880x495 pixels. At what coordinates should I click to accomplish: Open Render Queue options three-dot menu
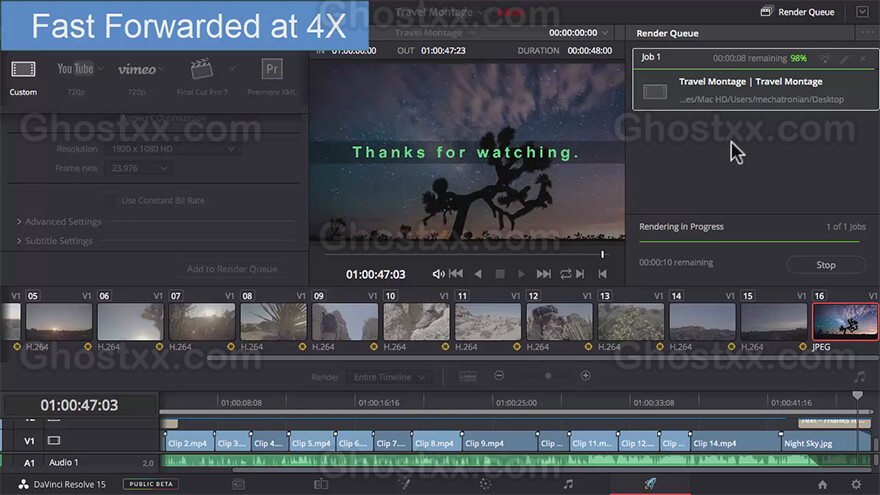tap(867, 33)
